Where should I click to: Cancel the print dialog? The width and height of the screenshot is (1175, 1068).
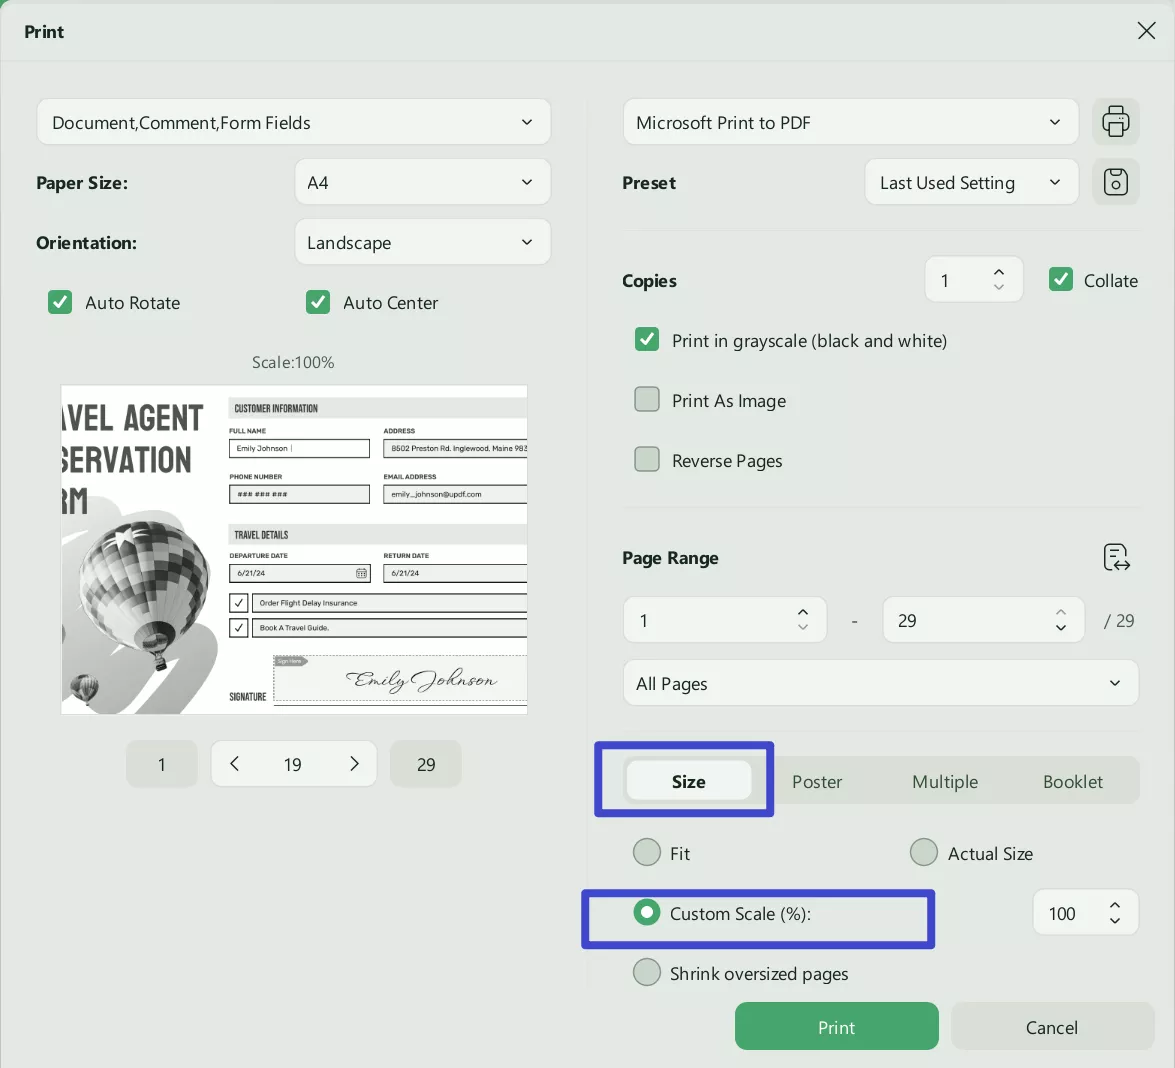(x=1051, y=1026)
